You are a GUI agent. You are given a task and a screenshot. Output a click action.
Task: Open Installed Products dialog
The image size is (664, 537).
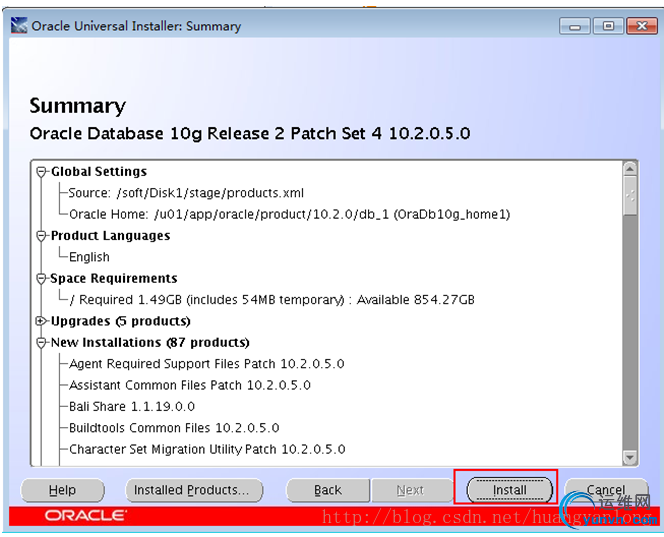pyautogui.click(x=194, y=490)
